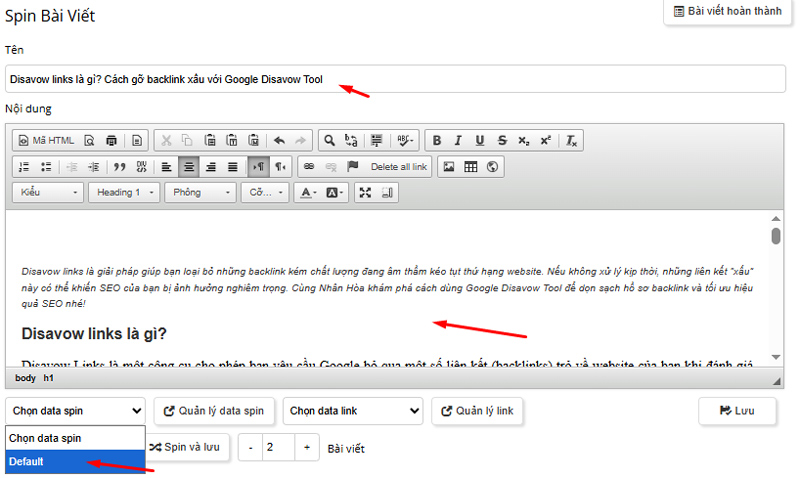The width and height of the screenshot is (800, 478).
Task: Click the Bold formatting icon
Action: tap(436, 141)
